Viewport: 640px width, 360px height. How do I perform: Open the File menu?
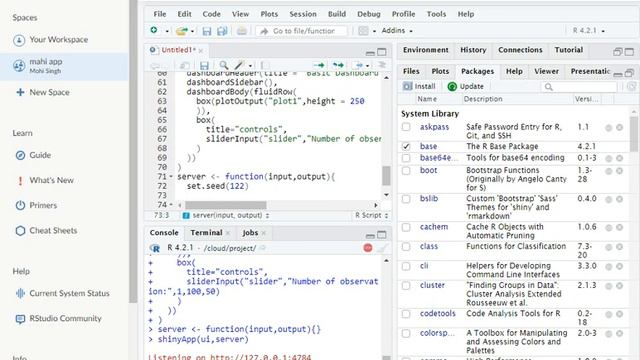pos(160,14)
